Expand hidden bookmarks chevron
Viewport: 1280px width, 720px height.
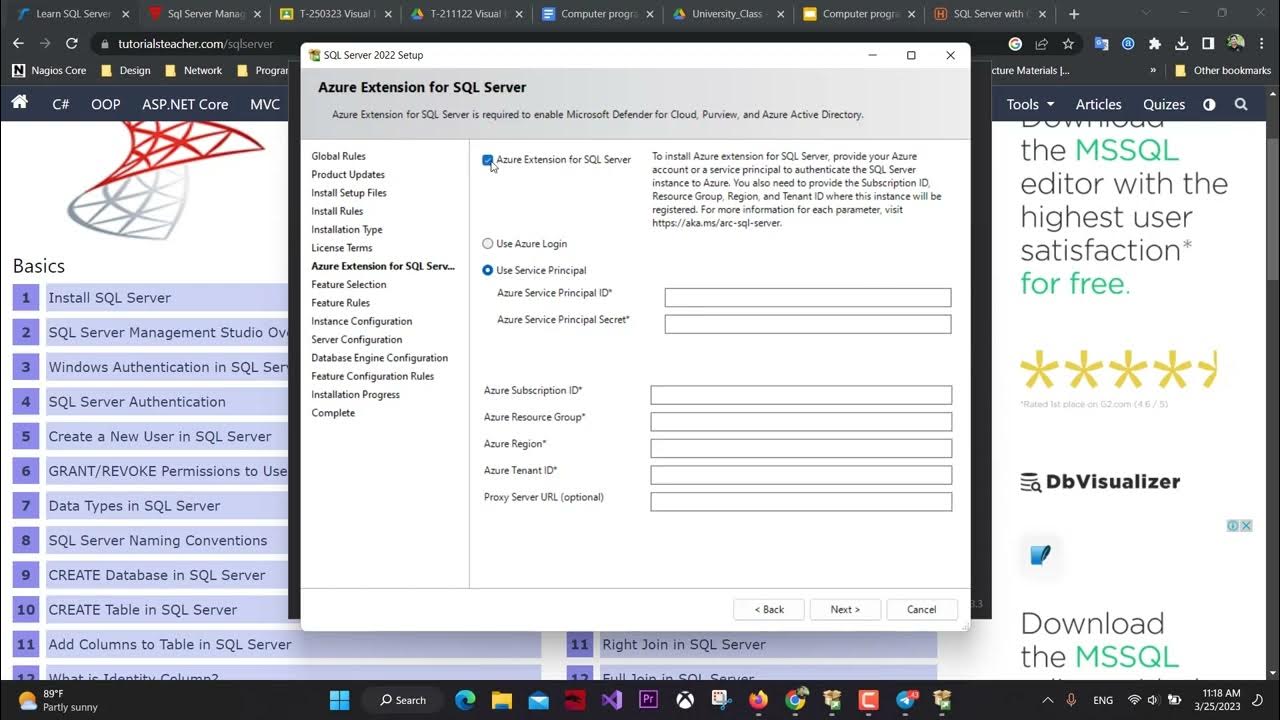tap(1153, 71)
